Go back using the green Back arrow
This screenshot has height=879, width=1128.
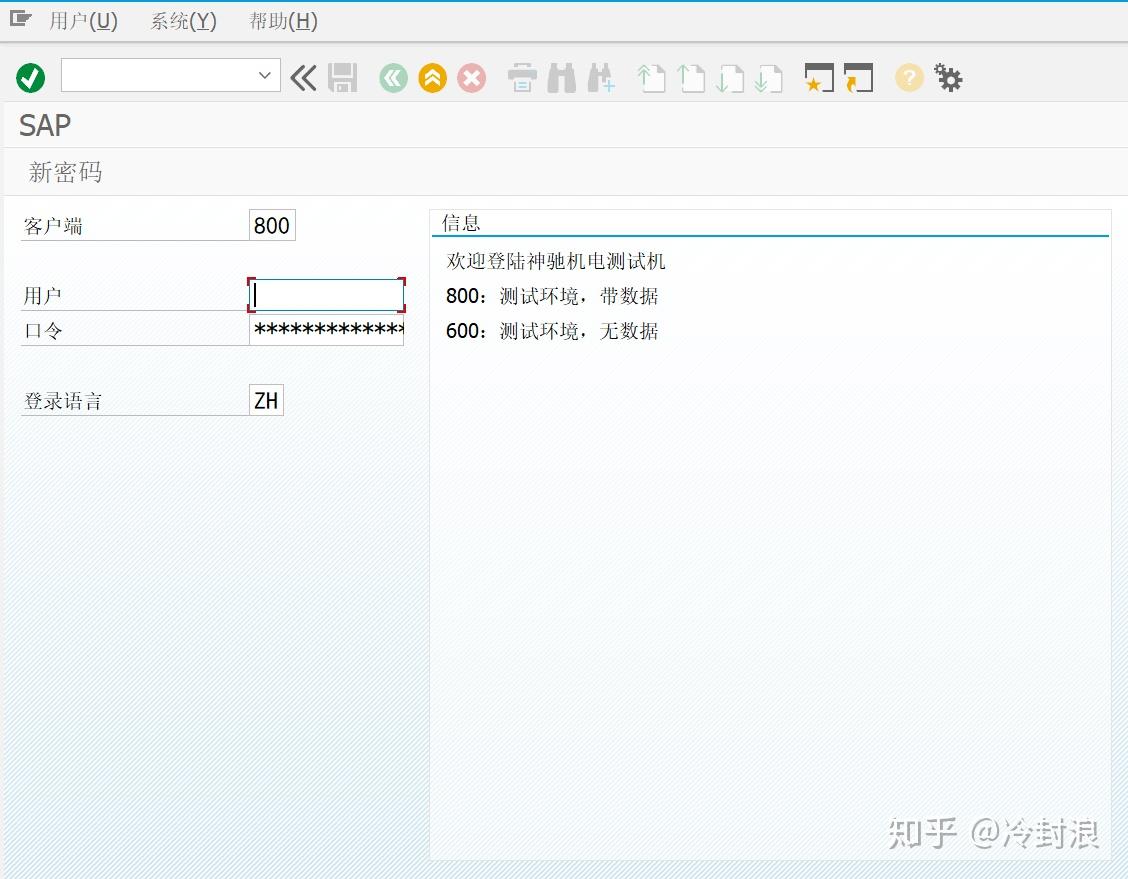[392, 77]
